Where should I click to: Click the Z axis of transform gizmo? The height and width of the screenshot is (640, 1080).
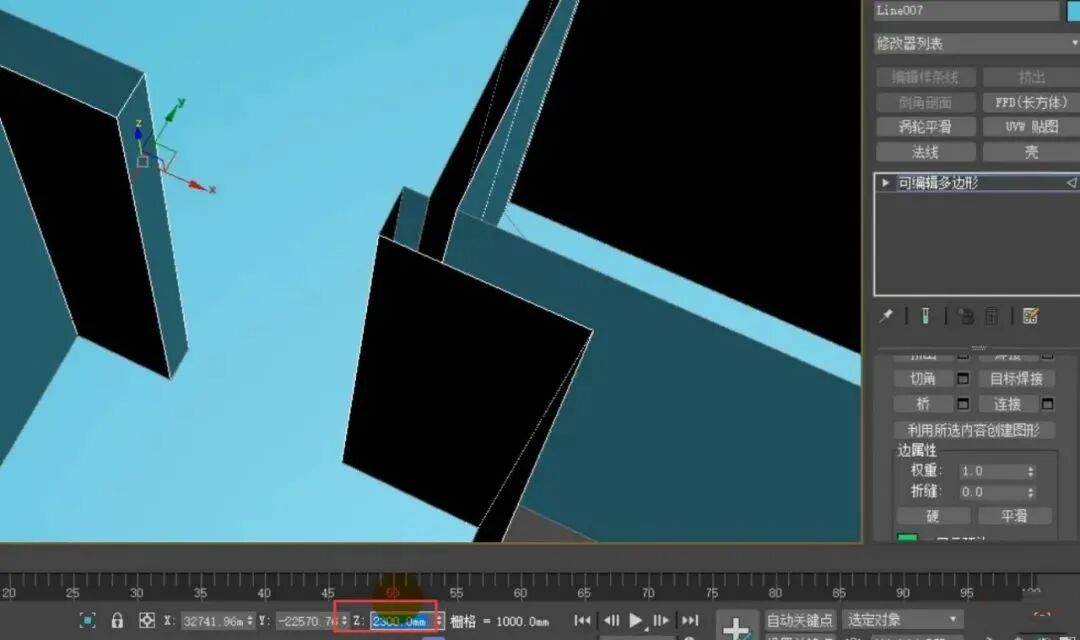coord(138,134)
